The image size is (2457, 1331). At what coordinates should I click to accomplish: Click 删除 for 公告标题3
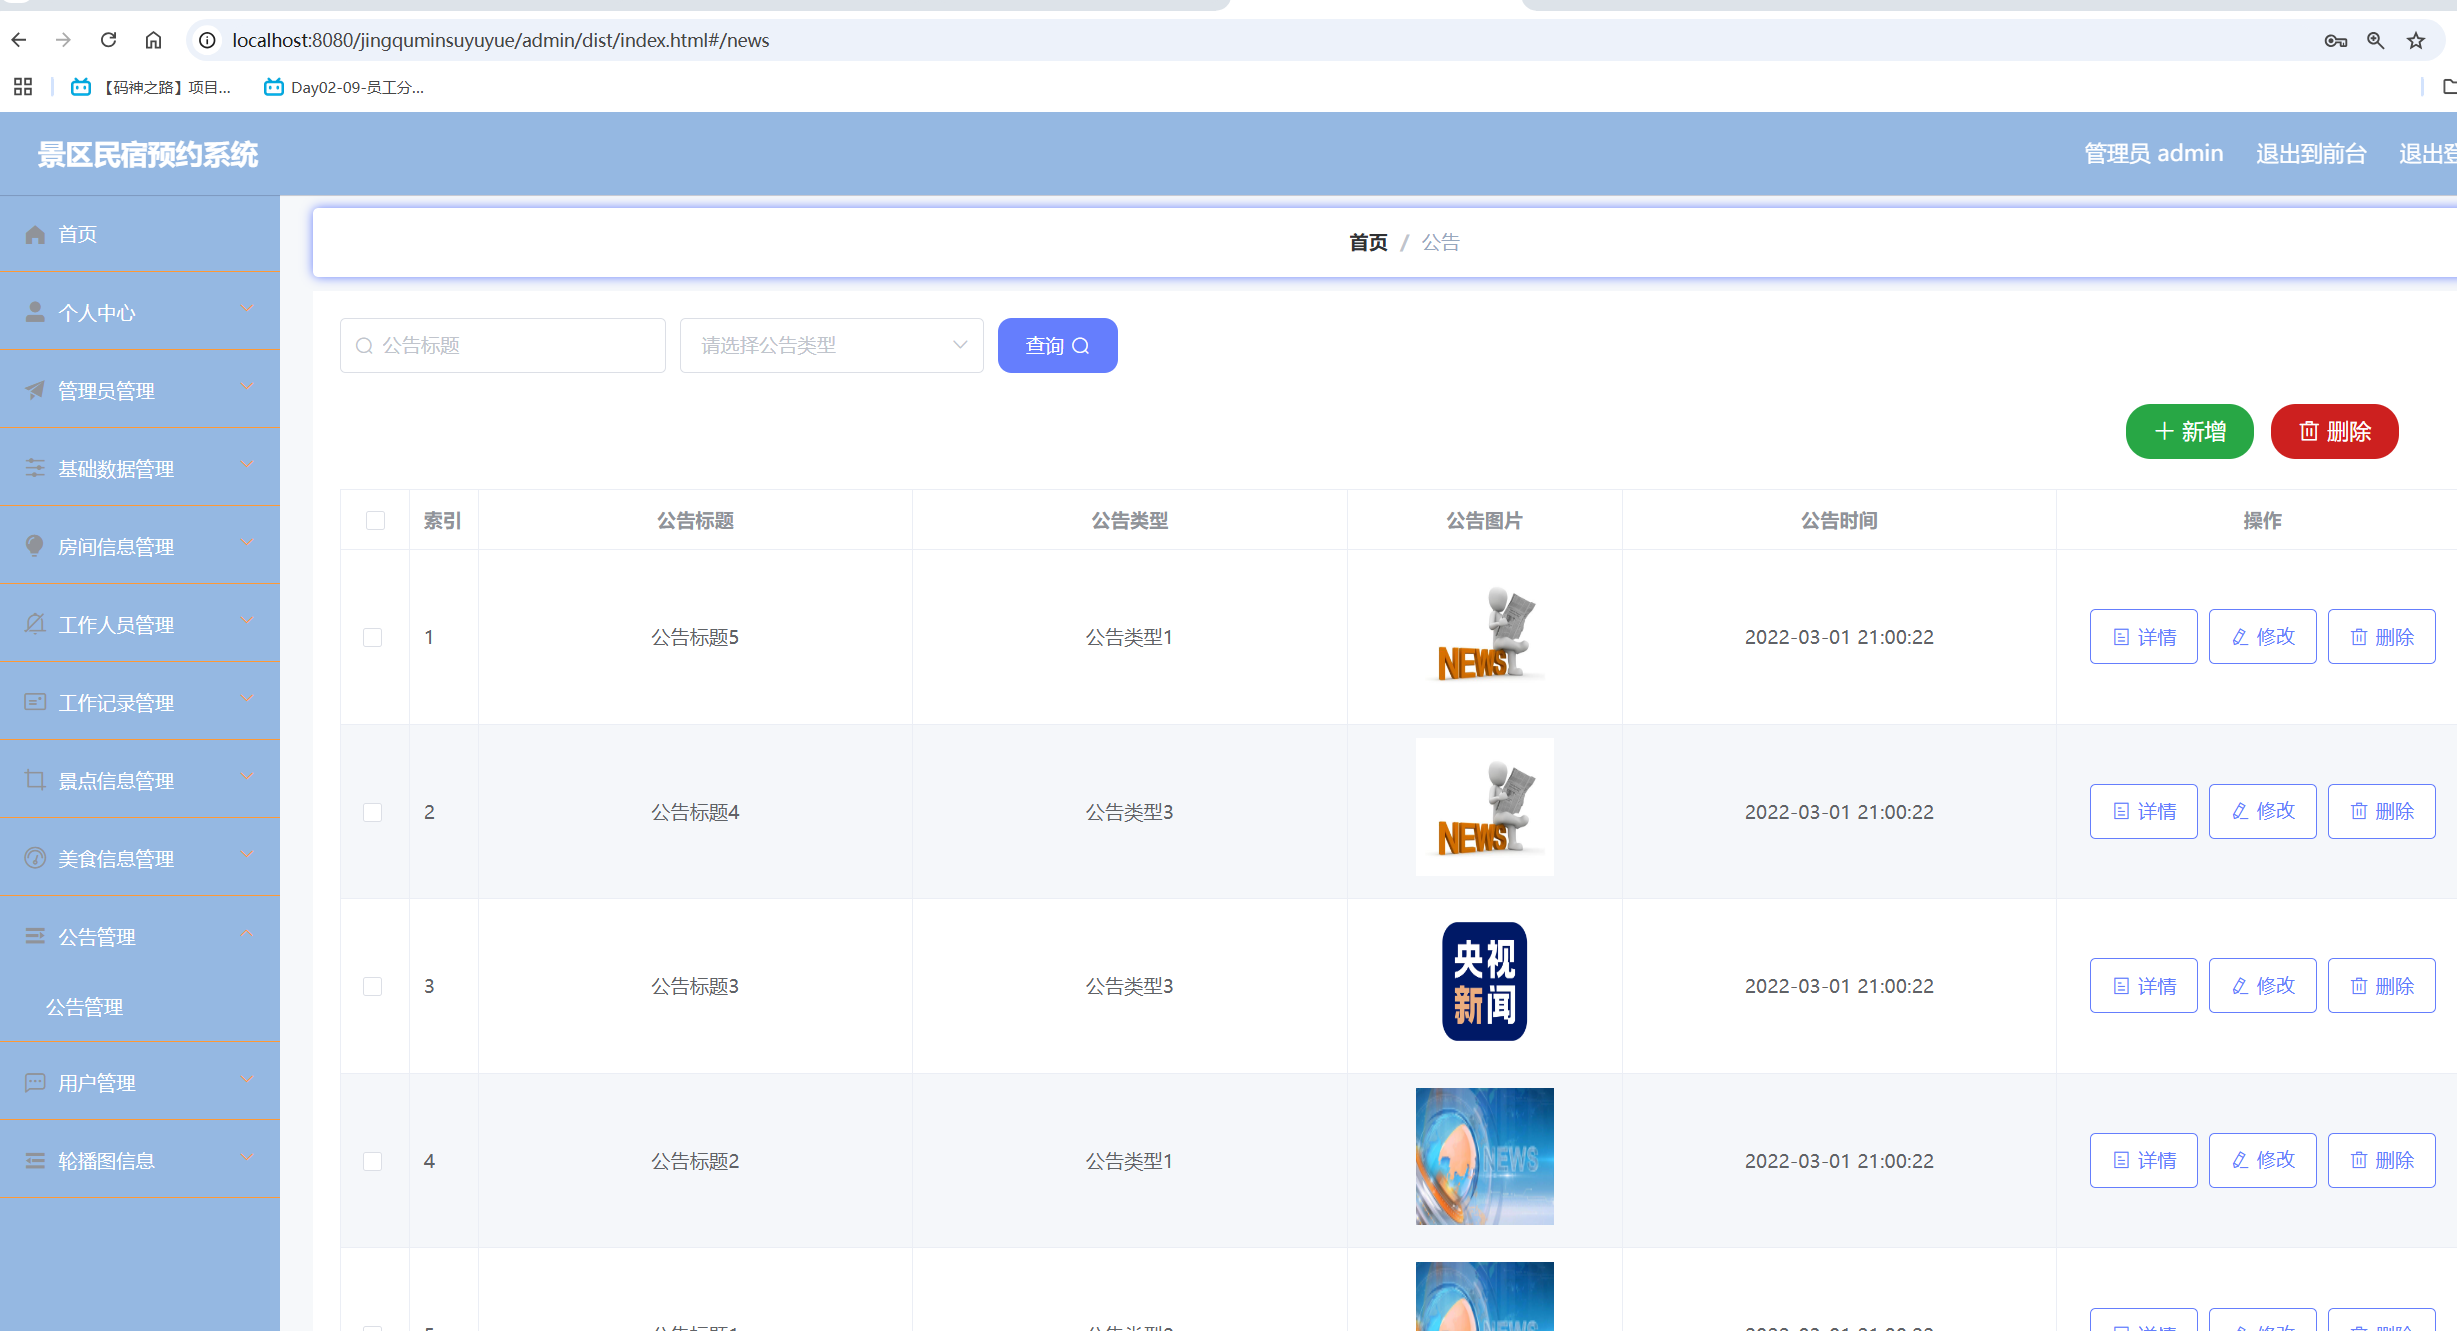pos(2382,985)
